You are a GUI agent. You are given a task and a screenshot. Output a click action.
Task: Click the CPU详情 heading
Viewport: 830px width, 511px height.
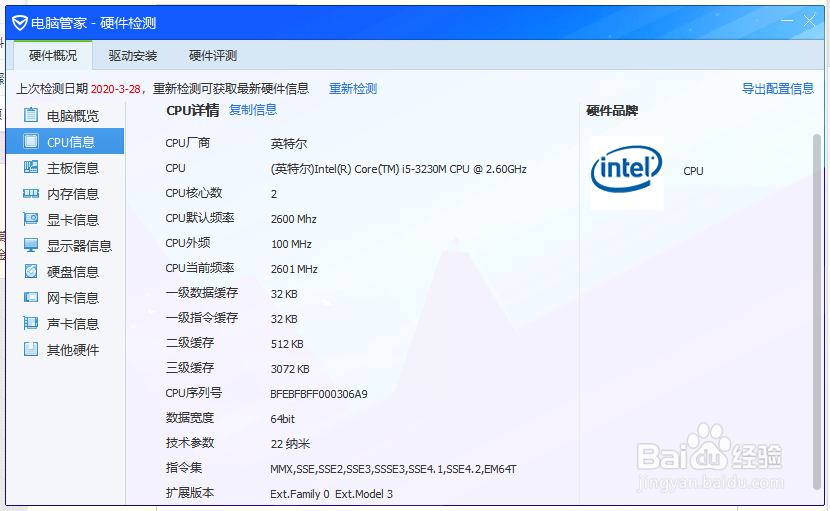pos(193,110)
